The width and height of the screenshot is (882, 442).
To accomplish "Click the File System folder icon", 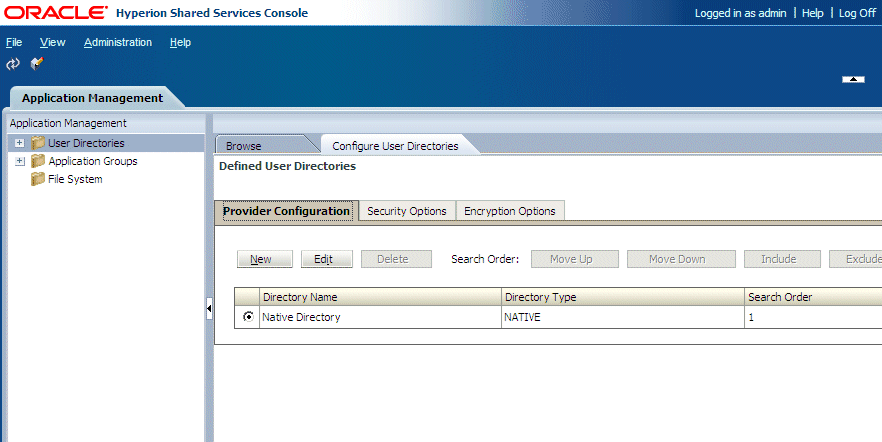I will (38, 179).
